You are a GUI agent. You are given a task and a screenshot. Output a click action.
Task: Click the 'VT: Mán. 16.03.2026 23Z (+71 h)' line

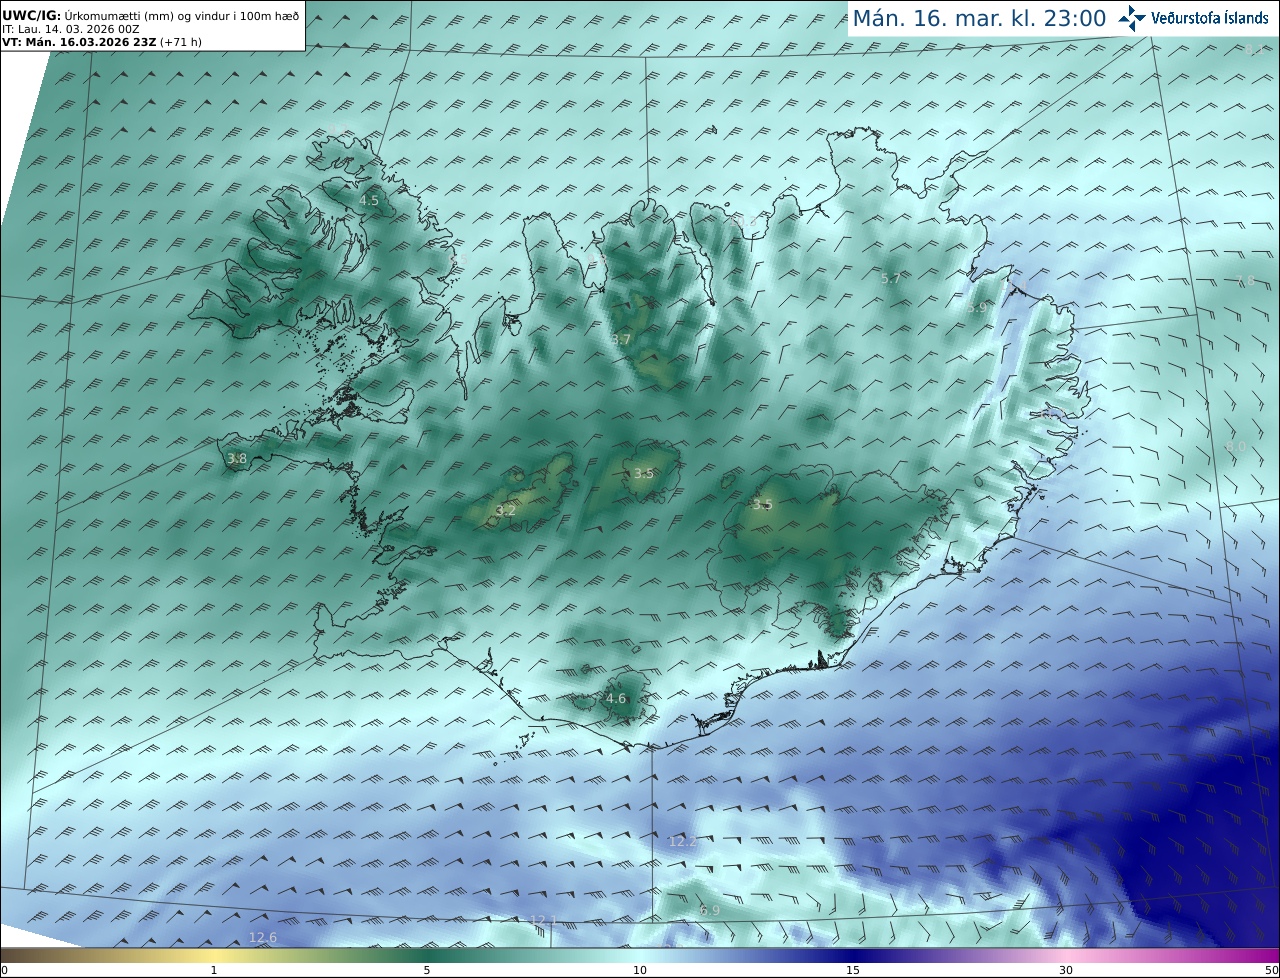[x=102, y=42]
